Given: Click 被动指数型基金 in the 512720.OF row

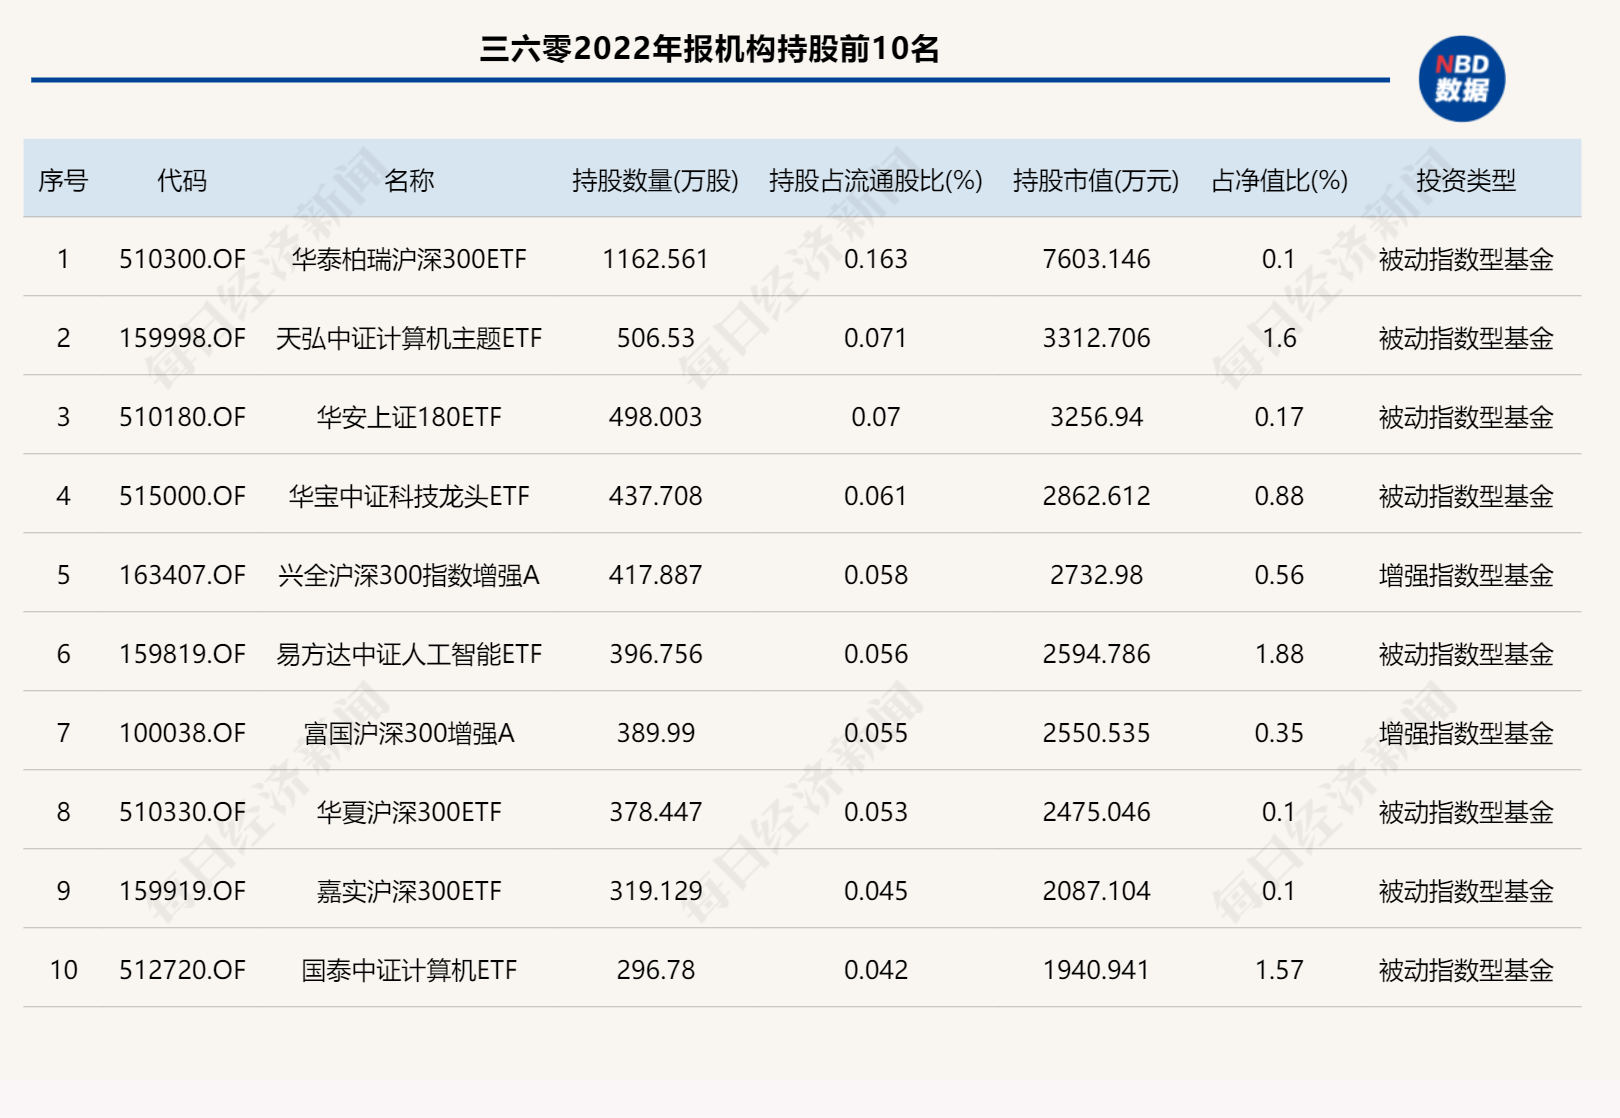Looking at the screenshot, I should point(1466,971).
